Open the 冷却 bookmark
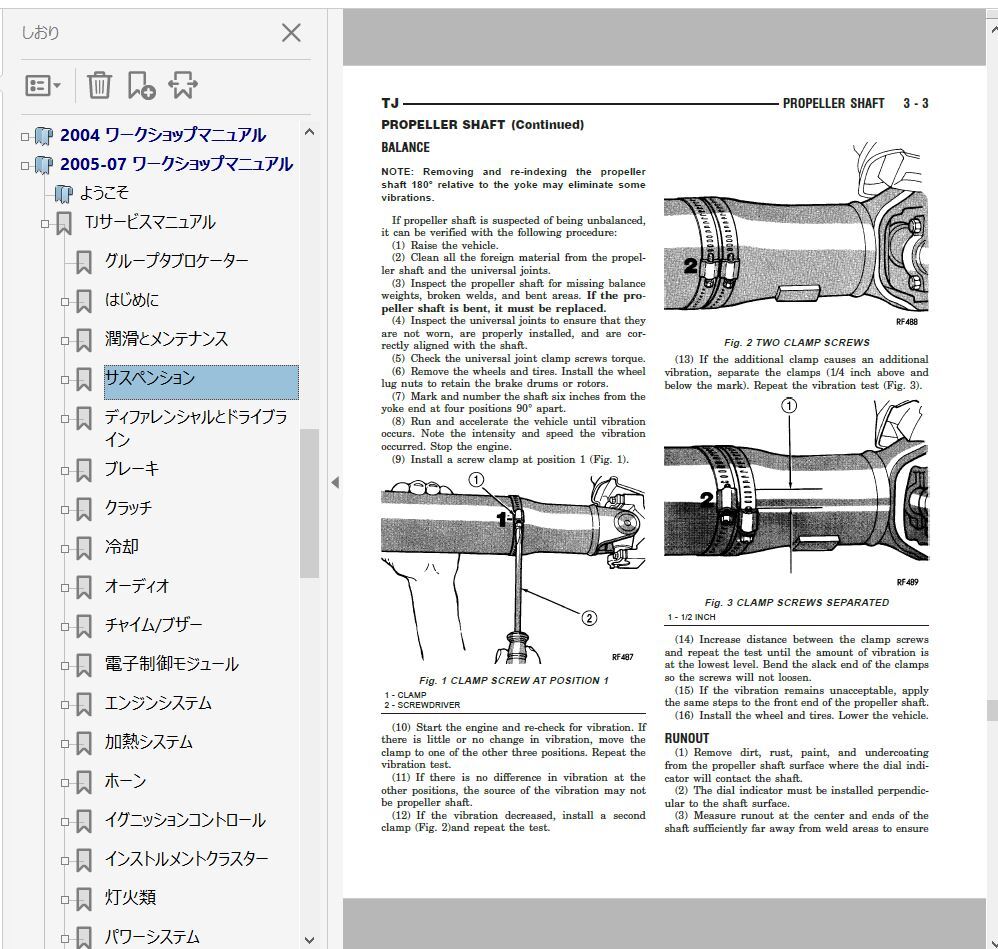Image resolution: width=998 pixels, height=949 pixels. coord(122,547)
